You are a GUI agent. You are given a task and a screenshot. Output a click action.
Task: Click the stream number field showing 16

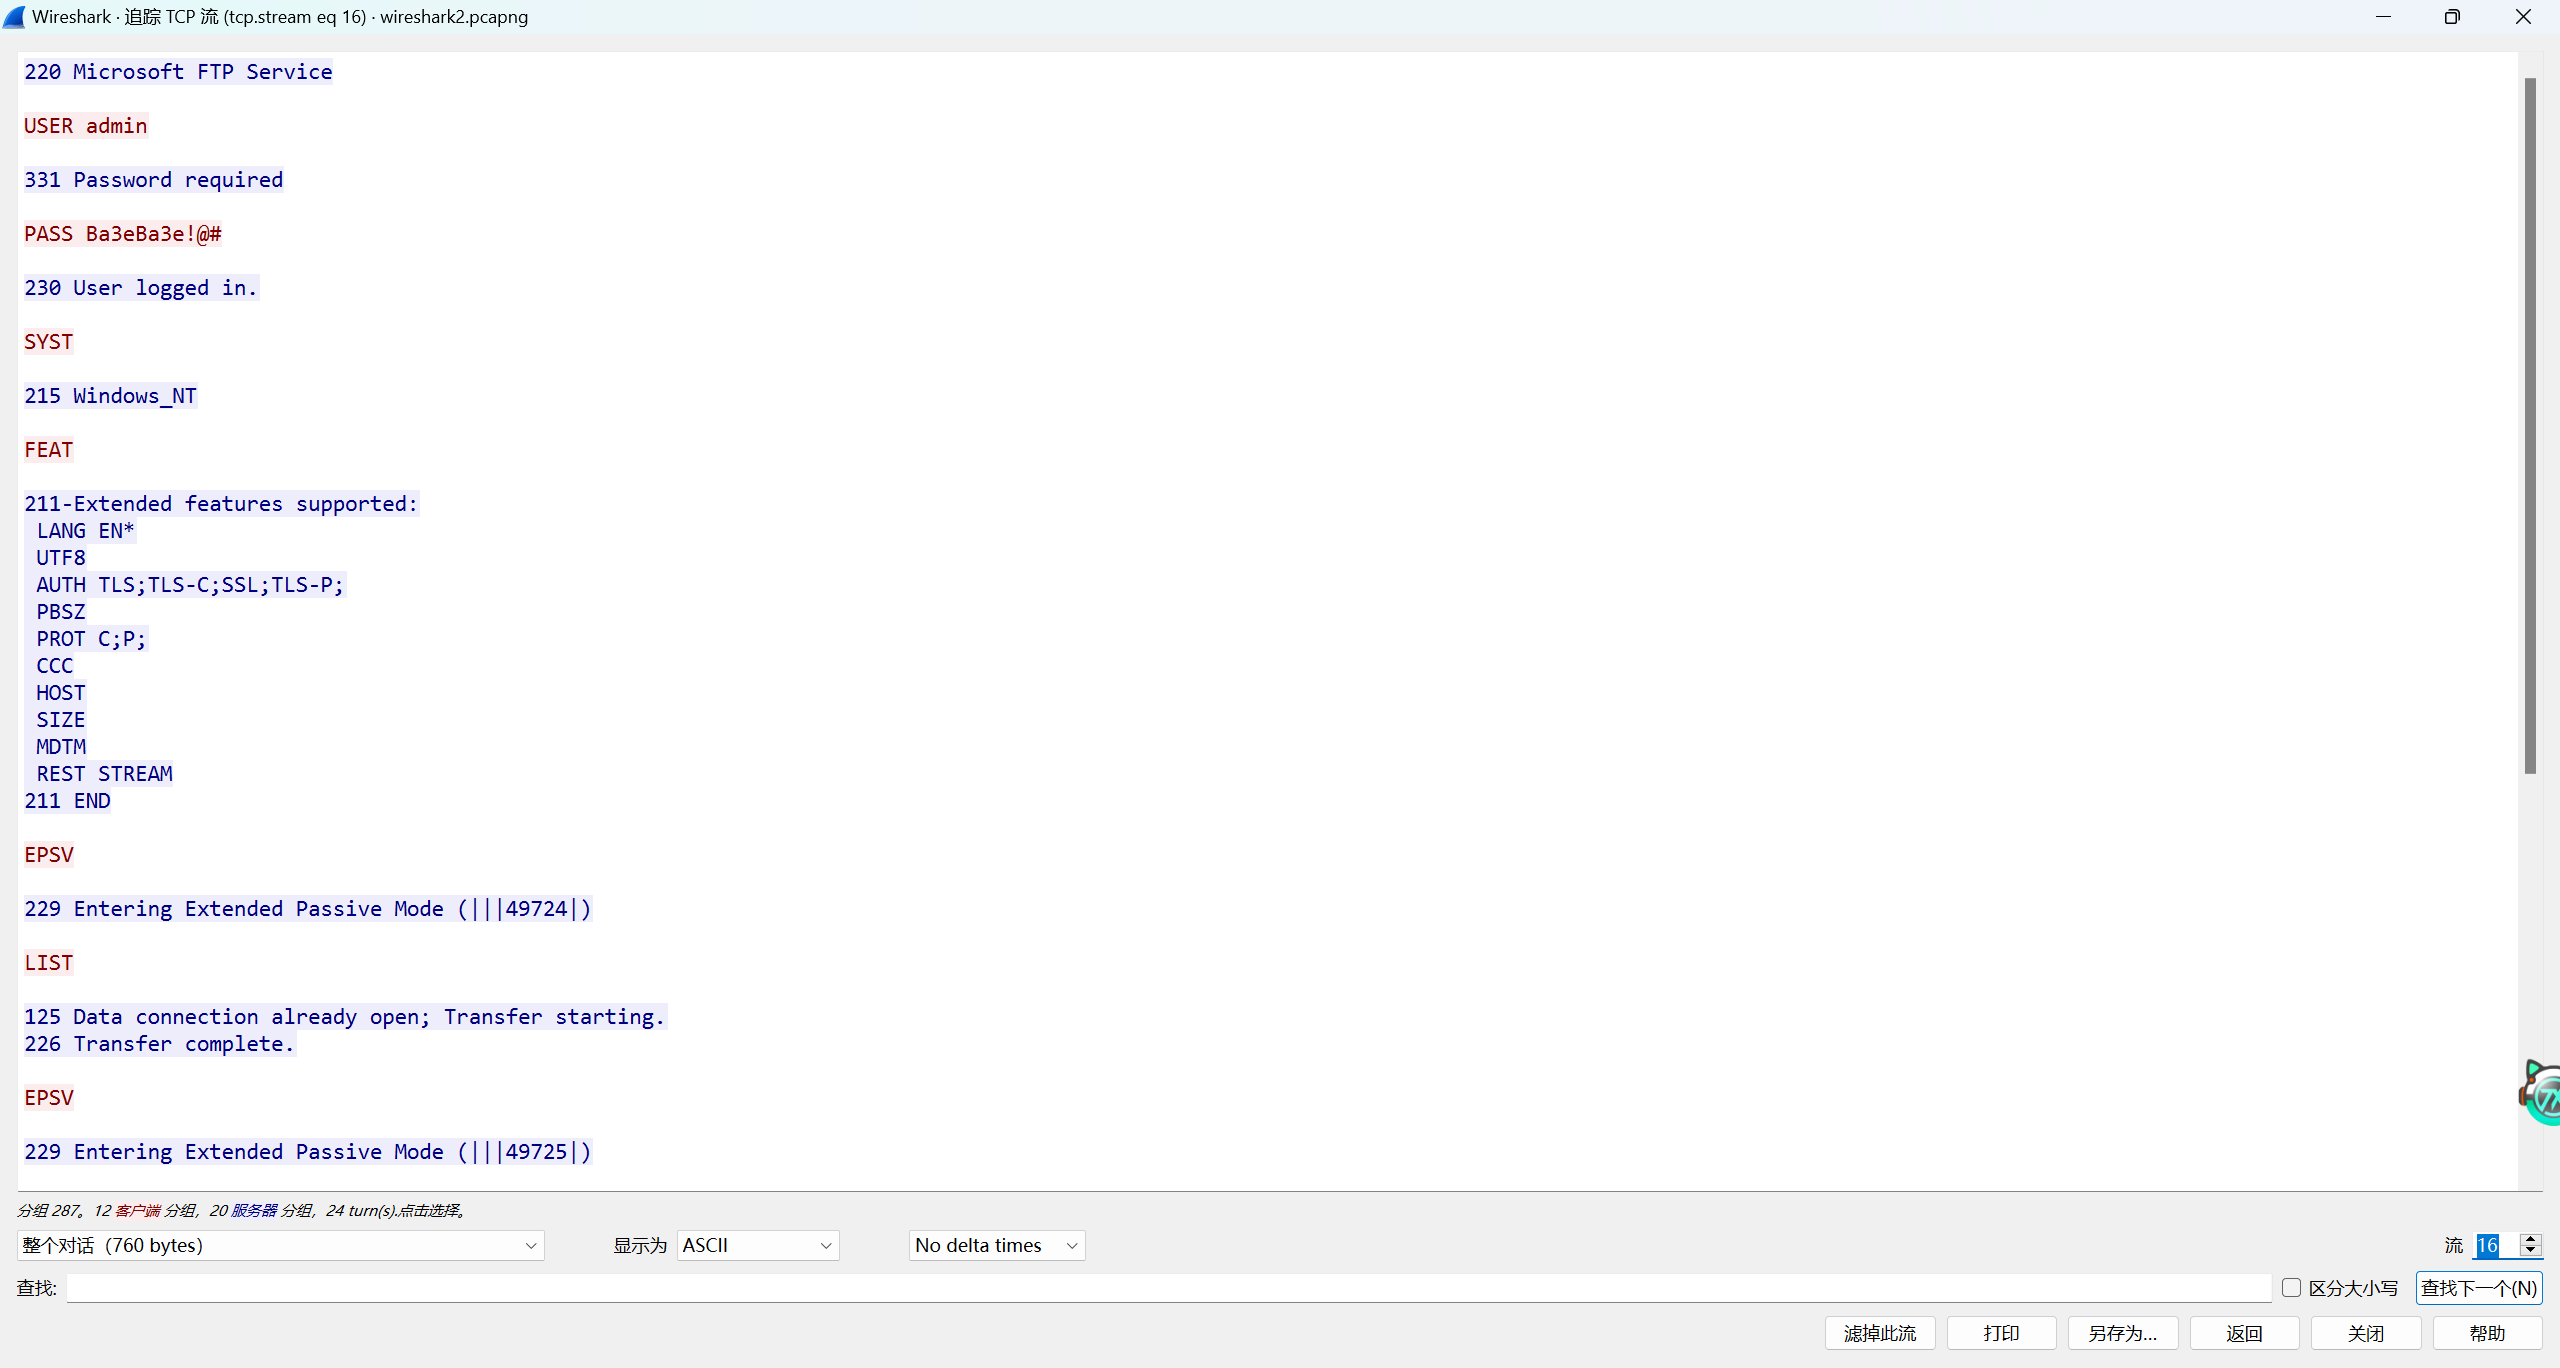coord(2494,1245)
